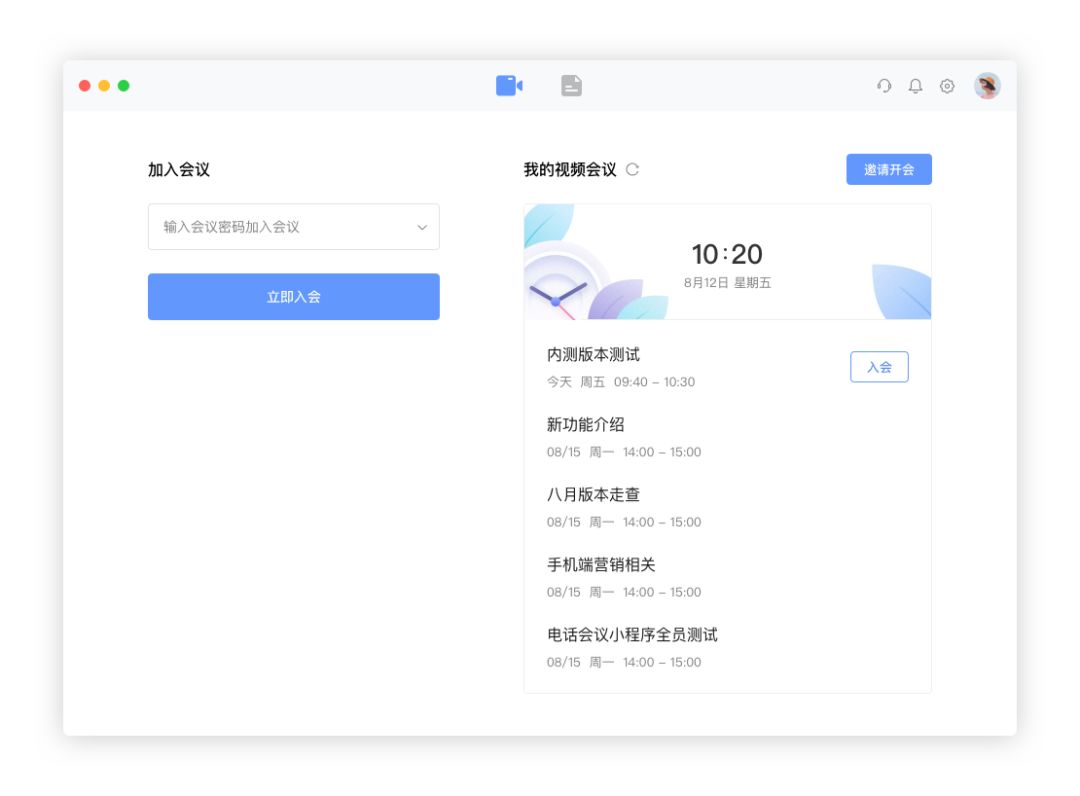The height and width of the screenshot is (796, 1080).
Task: Refresh the 我的视频会议 meeting list
Action: click(x=632, y=169)
